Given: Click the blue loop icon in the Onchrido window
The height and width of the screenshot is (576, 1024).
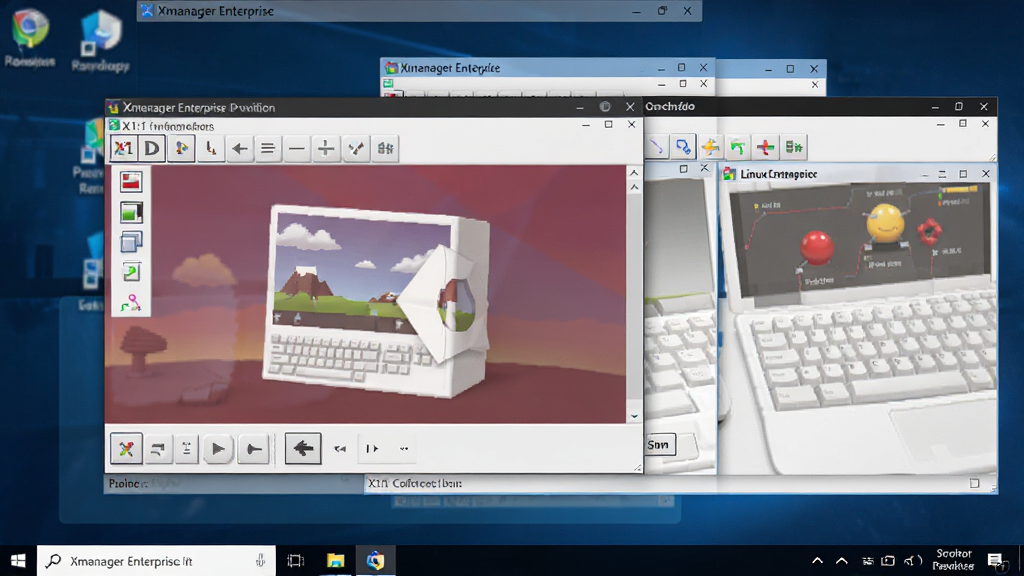Looking at the screenshot, I should 682,147.
